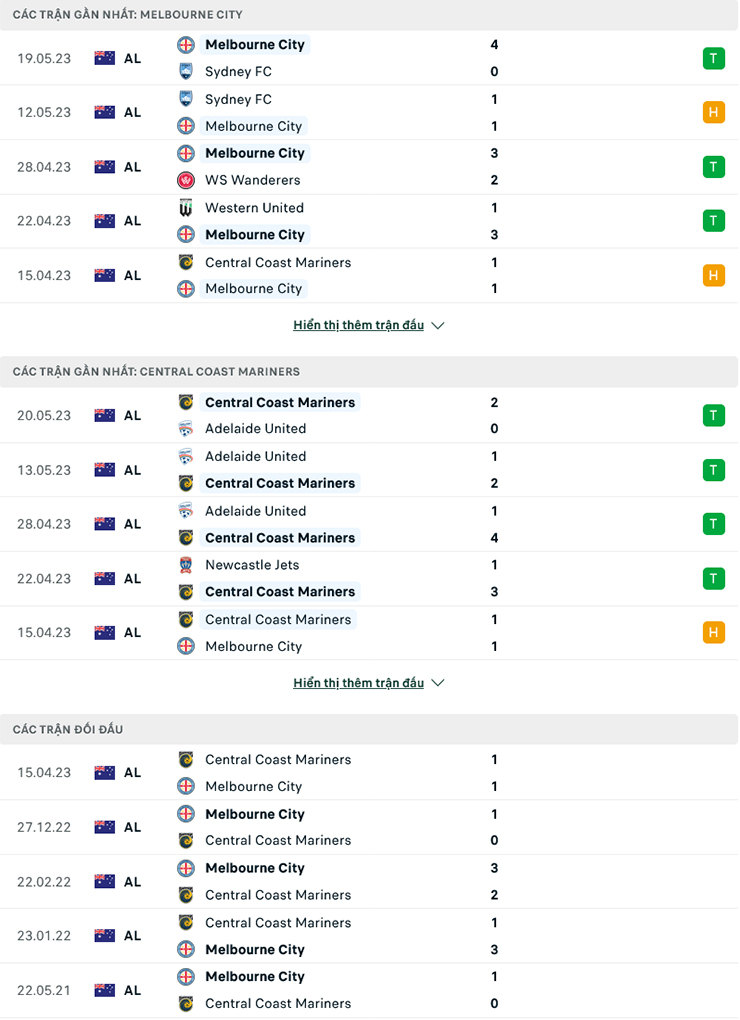
Task: Open WS Wanderers team name link
Action: point(252,180)
